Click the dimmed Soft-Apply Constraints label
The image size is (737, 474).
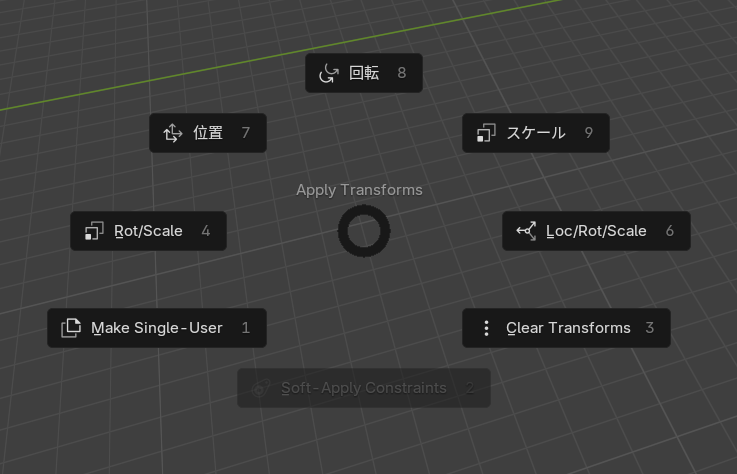(x=364, y=388)
